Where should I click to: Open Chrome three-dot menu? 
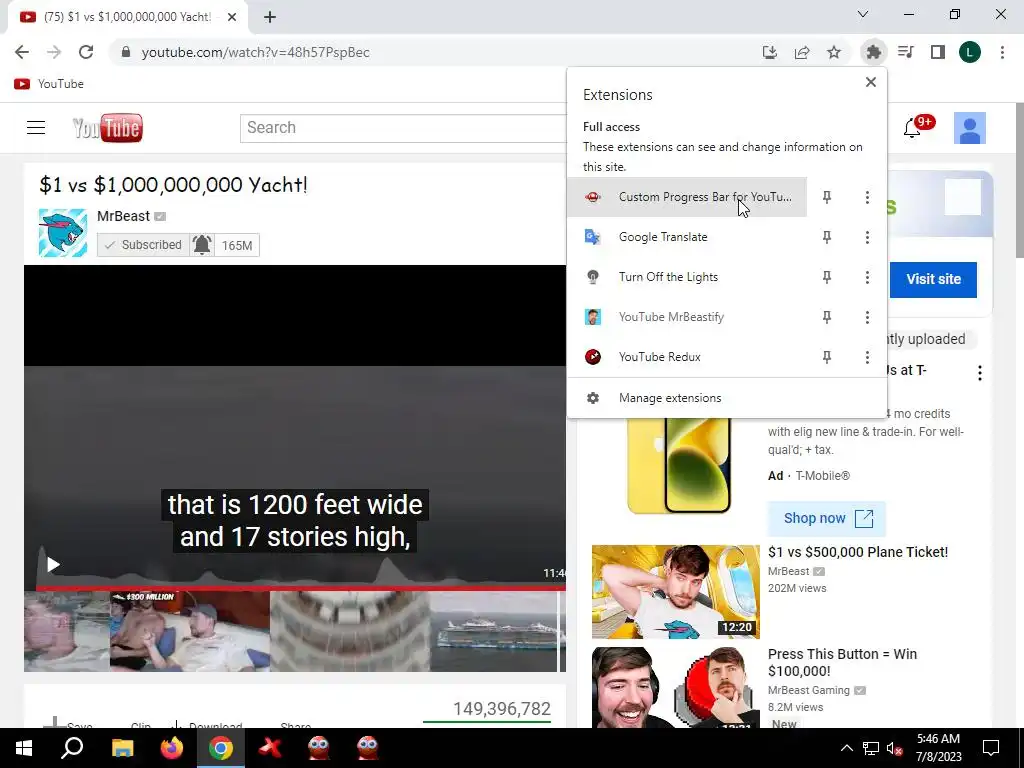(1002, 52)
